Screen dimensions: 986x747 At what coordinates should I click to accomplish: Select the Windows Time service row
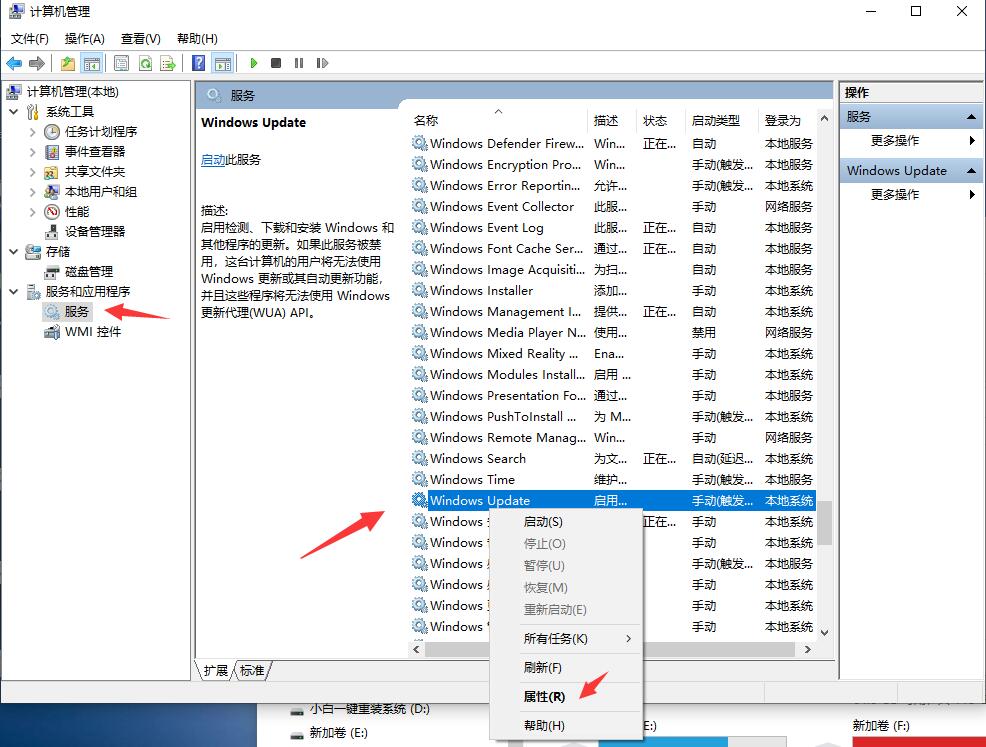click(613, 480)
